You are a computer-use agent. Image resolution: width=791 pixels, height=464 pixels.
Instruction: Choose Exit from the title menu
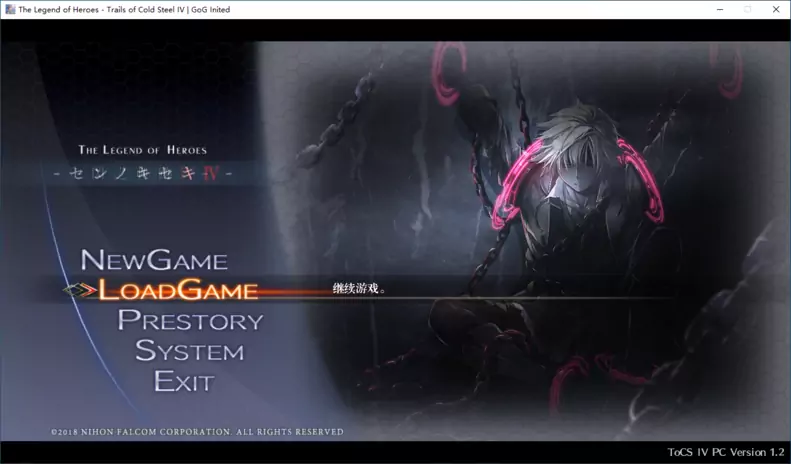(184, 381)
